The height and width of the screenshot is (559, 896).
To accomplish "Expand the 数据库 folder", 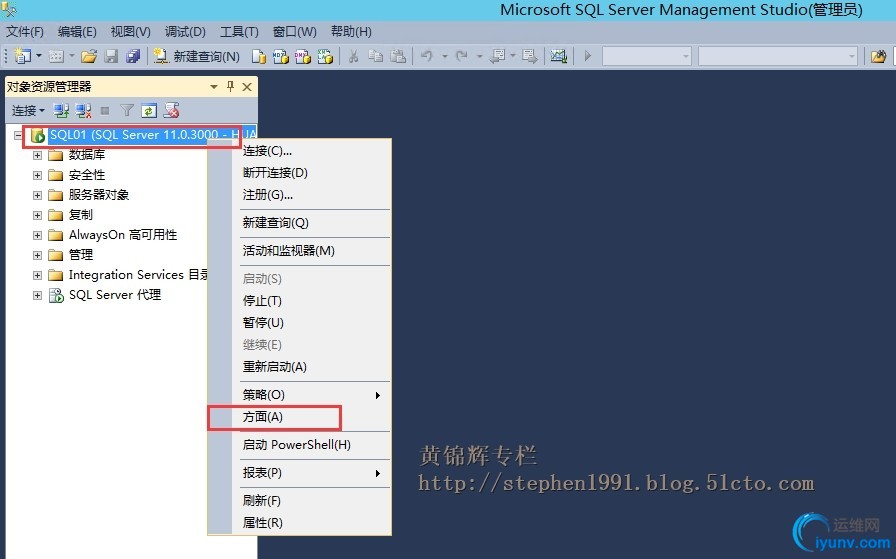I will pyautogui.click(x=37, y=155).
